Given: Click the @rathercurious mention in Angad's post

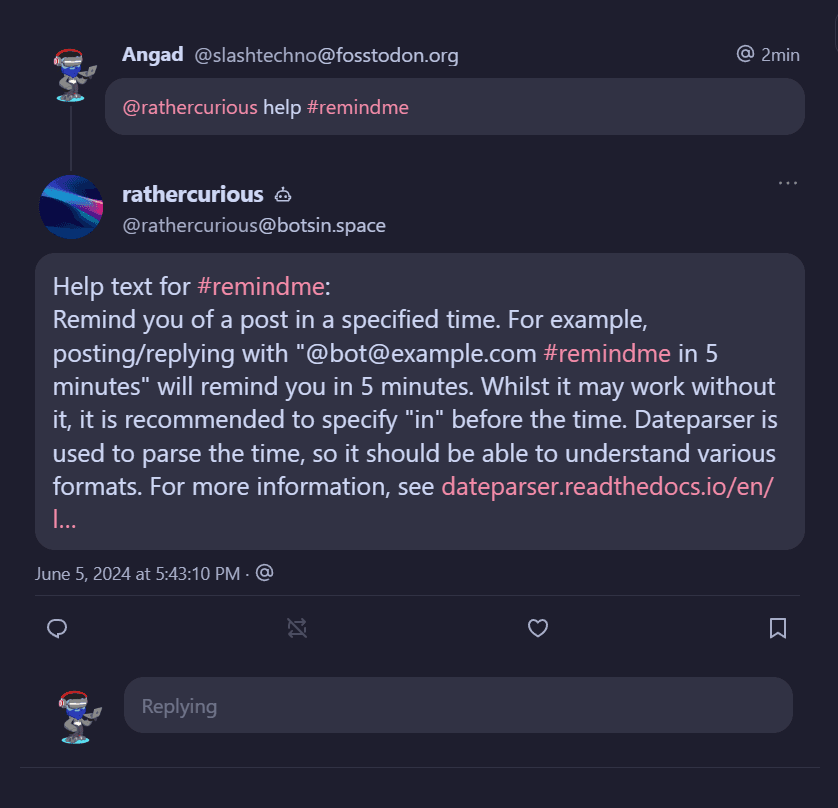Looking at the screenshot, I should point(189,107).
